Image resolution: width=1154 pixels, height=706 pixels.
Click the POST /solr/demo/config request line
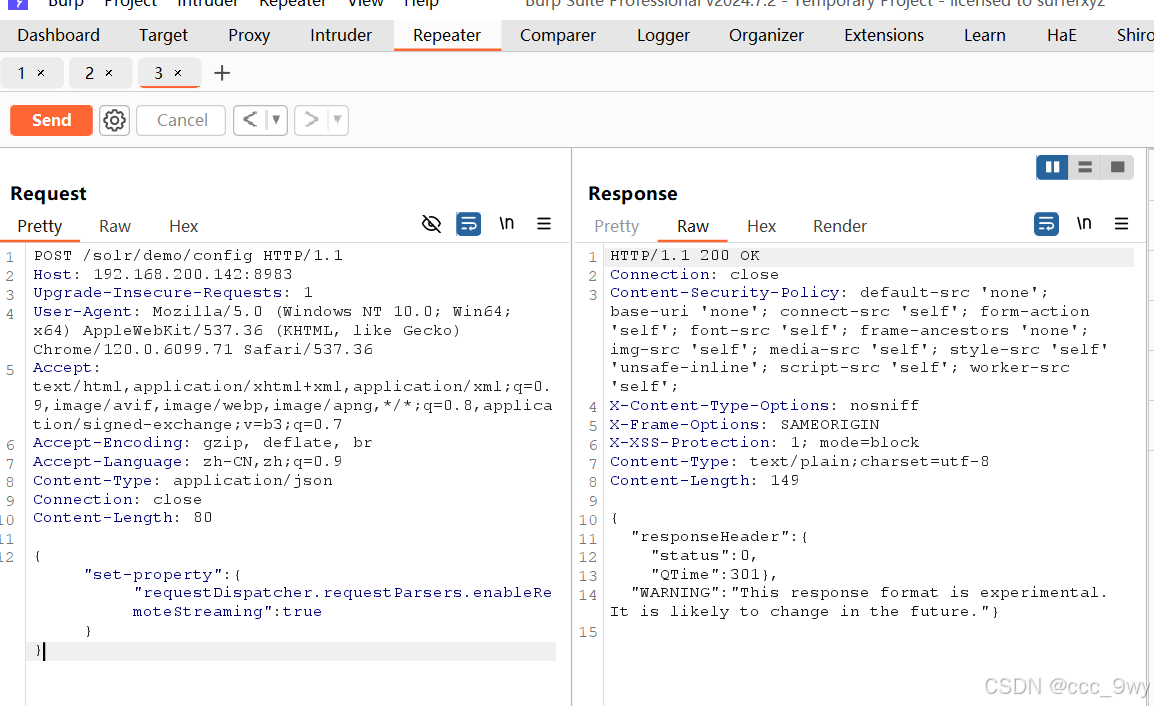tap(188, 255)
